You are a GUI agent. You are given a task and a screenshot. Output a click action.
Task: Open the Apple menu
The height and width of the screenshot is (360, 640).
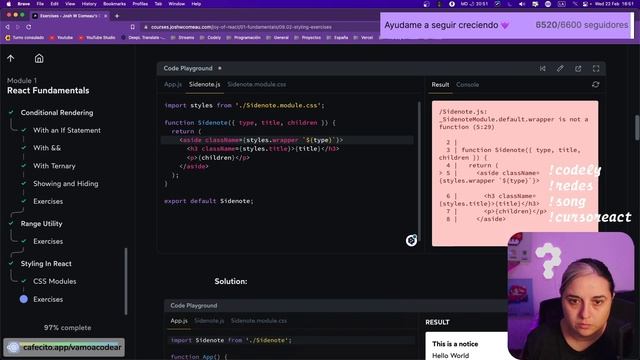[8, 4]
